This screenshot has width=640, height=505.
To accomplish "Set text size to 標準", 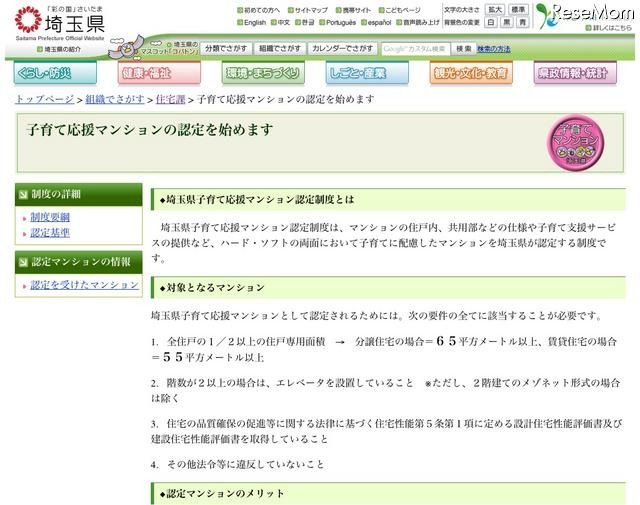I will tap(518, 9).
